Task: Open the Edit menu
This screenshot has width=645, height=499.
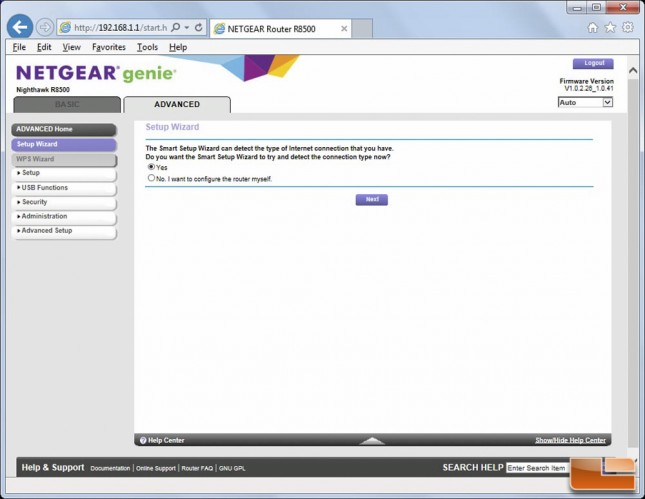Action: coord(44,47)
